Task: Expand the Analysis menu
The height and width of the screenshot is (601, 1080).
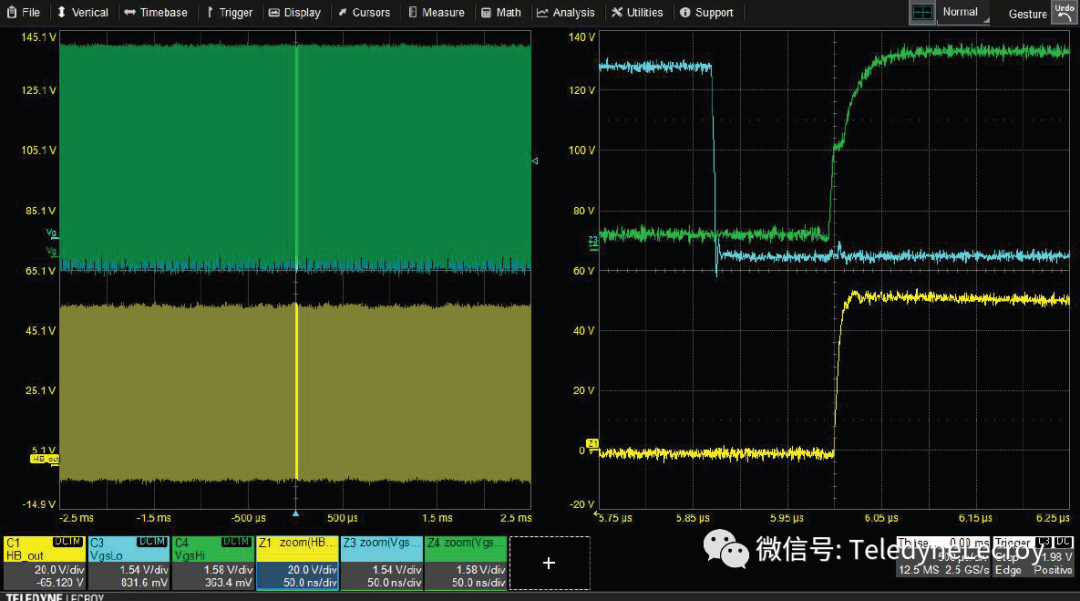Action: (x=566, y=13)
